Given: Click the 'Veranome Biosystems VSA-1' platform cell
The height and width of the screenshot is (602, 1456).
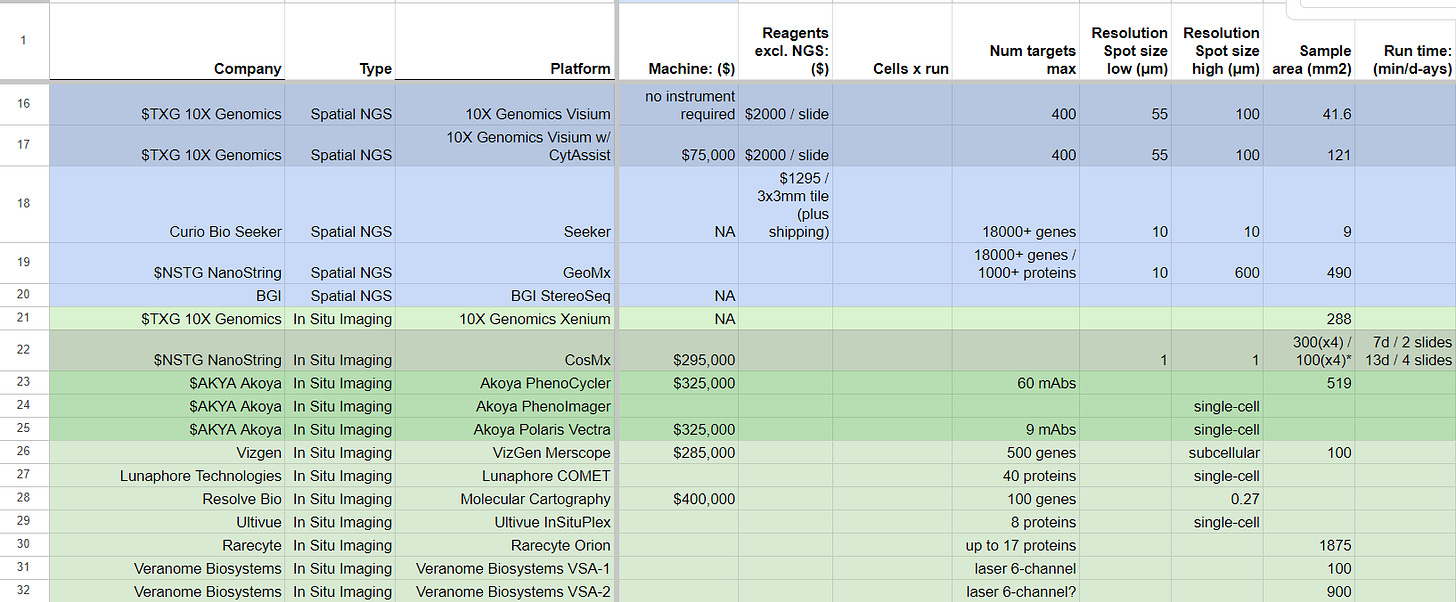Looking at the screenshot, I should (x=505, y=567).
